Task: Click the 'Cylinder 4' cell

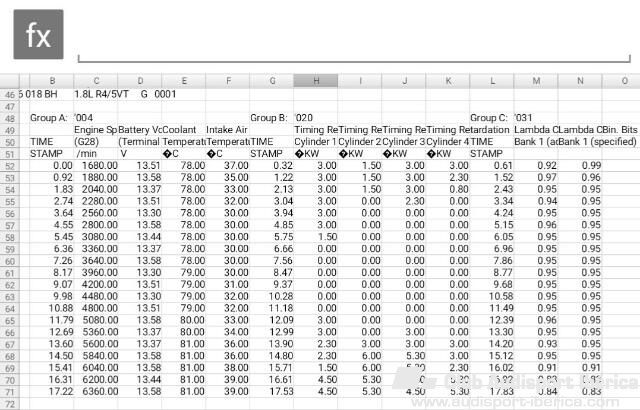Action: [x=448, y=142]
